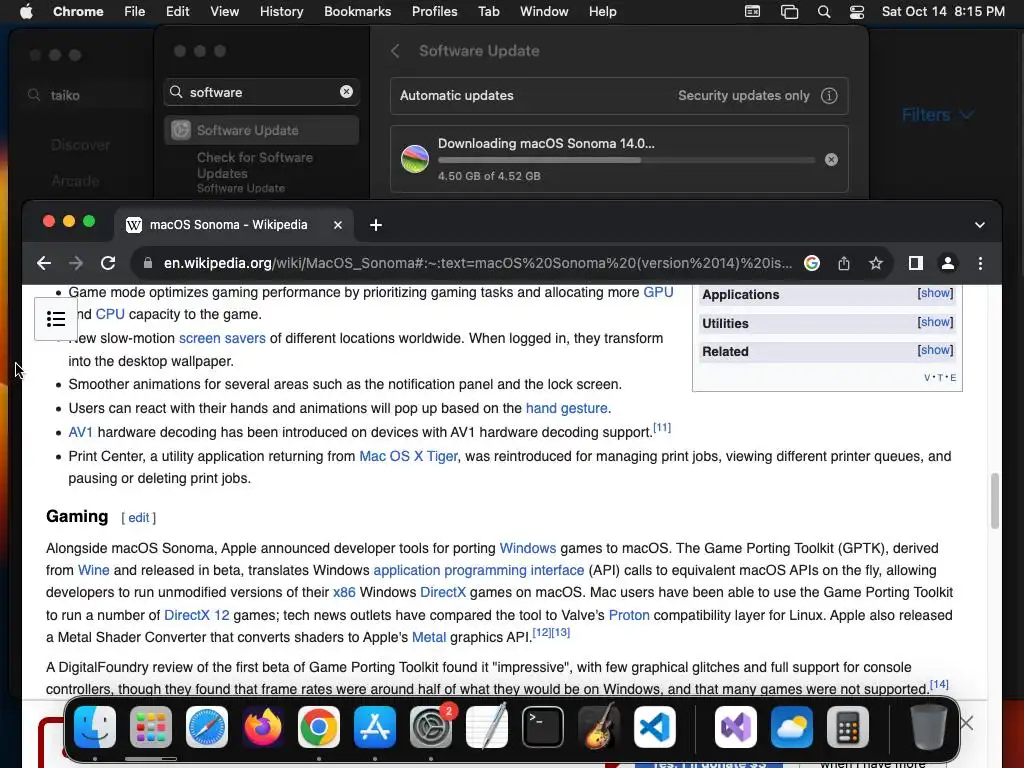Cancel the macOS Sonoma download
The image size is (1024, 768).
[831, 160]
